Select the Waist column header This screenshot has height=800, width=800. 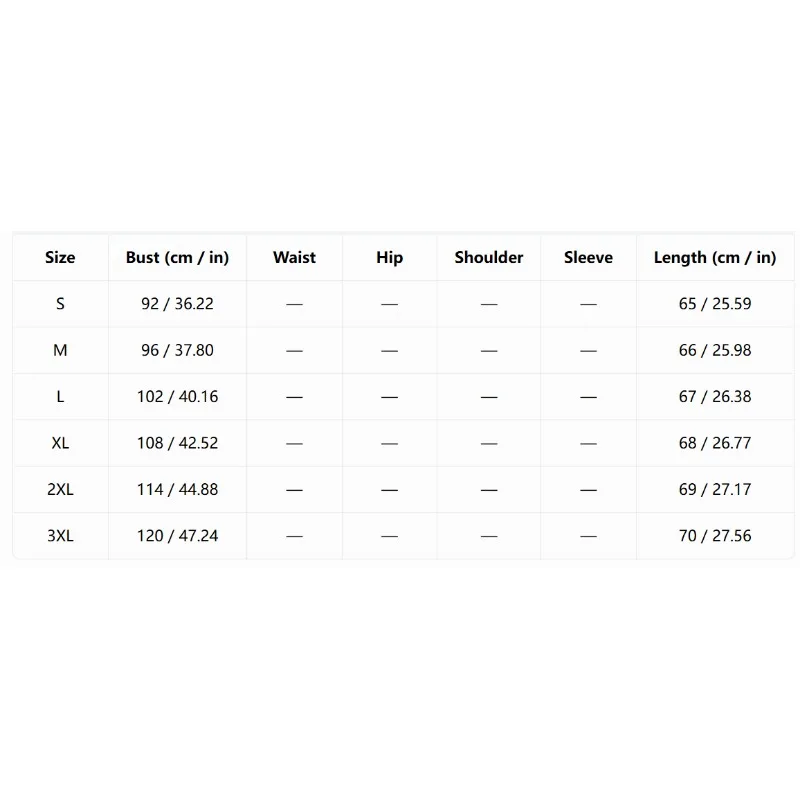(294, 258)
